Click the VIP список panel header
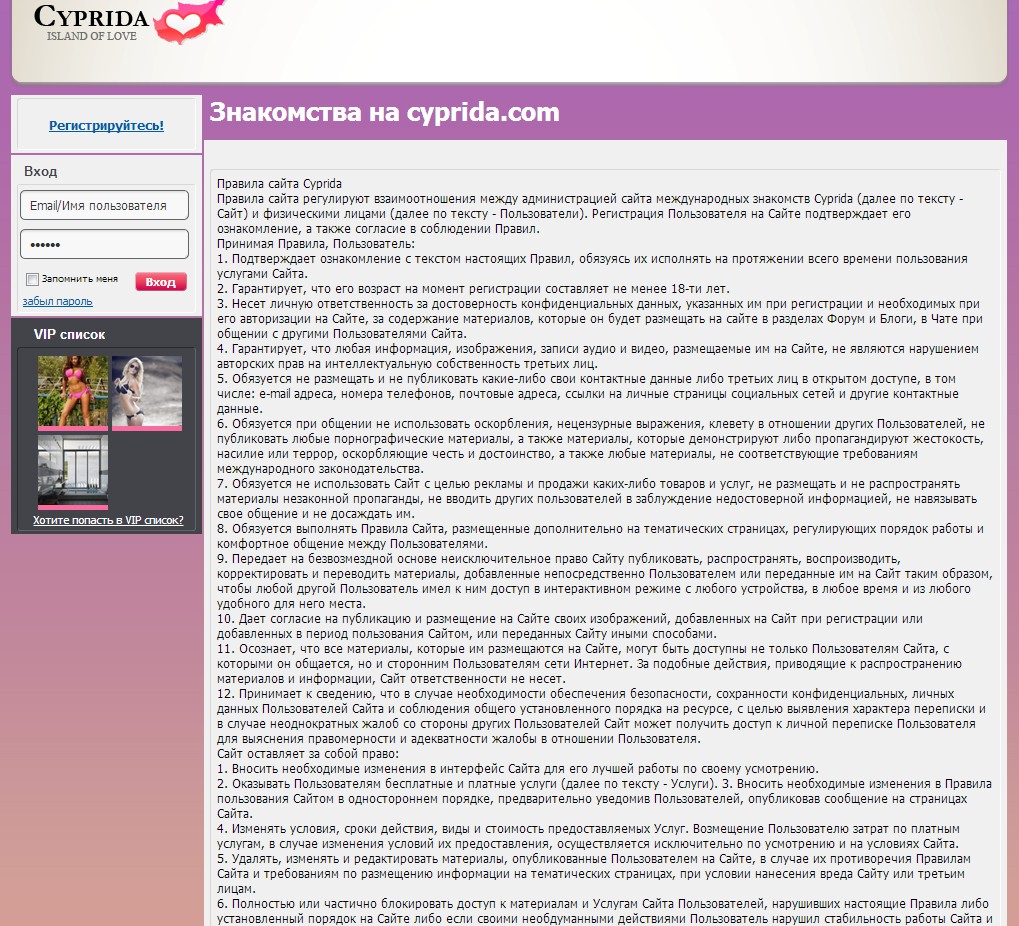This screenshot has height=926, width=1019. (x=70, y=334)
